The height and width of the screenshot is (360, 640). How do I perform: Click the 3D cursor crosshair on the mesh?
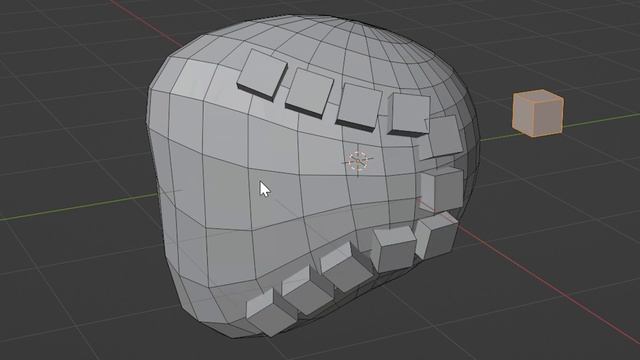(358, 161)
